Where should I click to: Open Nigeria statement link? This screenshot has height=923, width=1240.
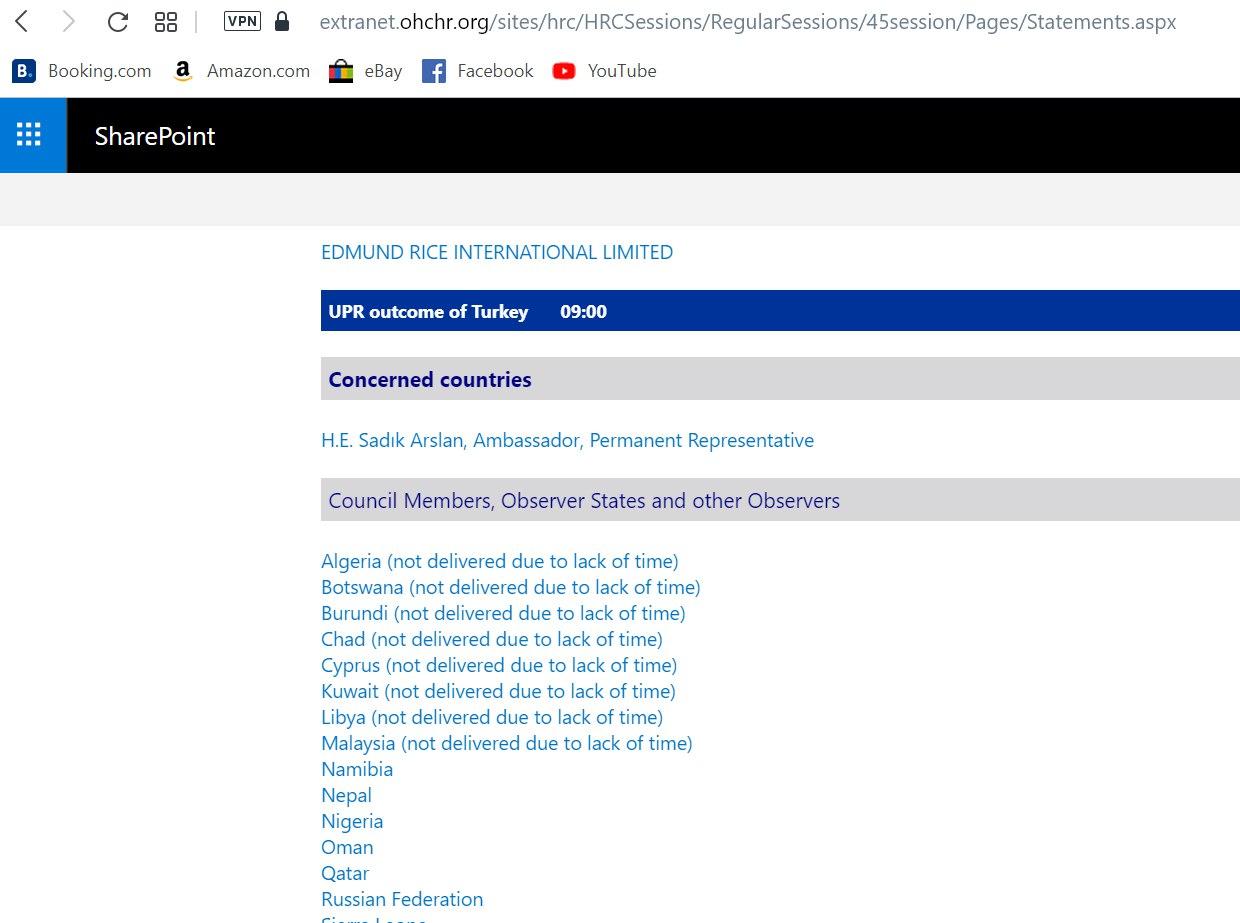(x=352, y=821)
